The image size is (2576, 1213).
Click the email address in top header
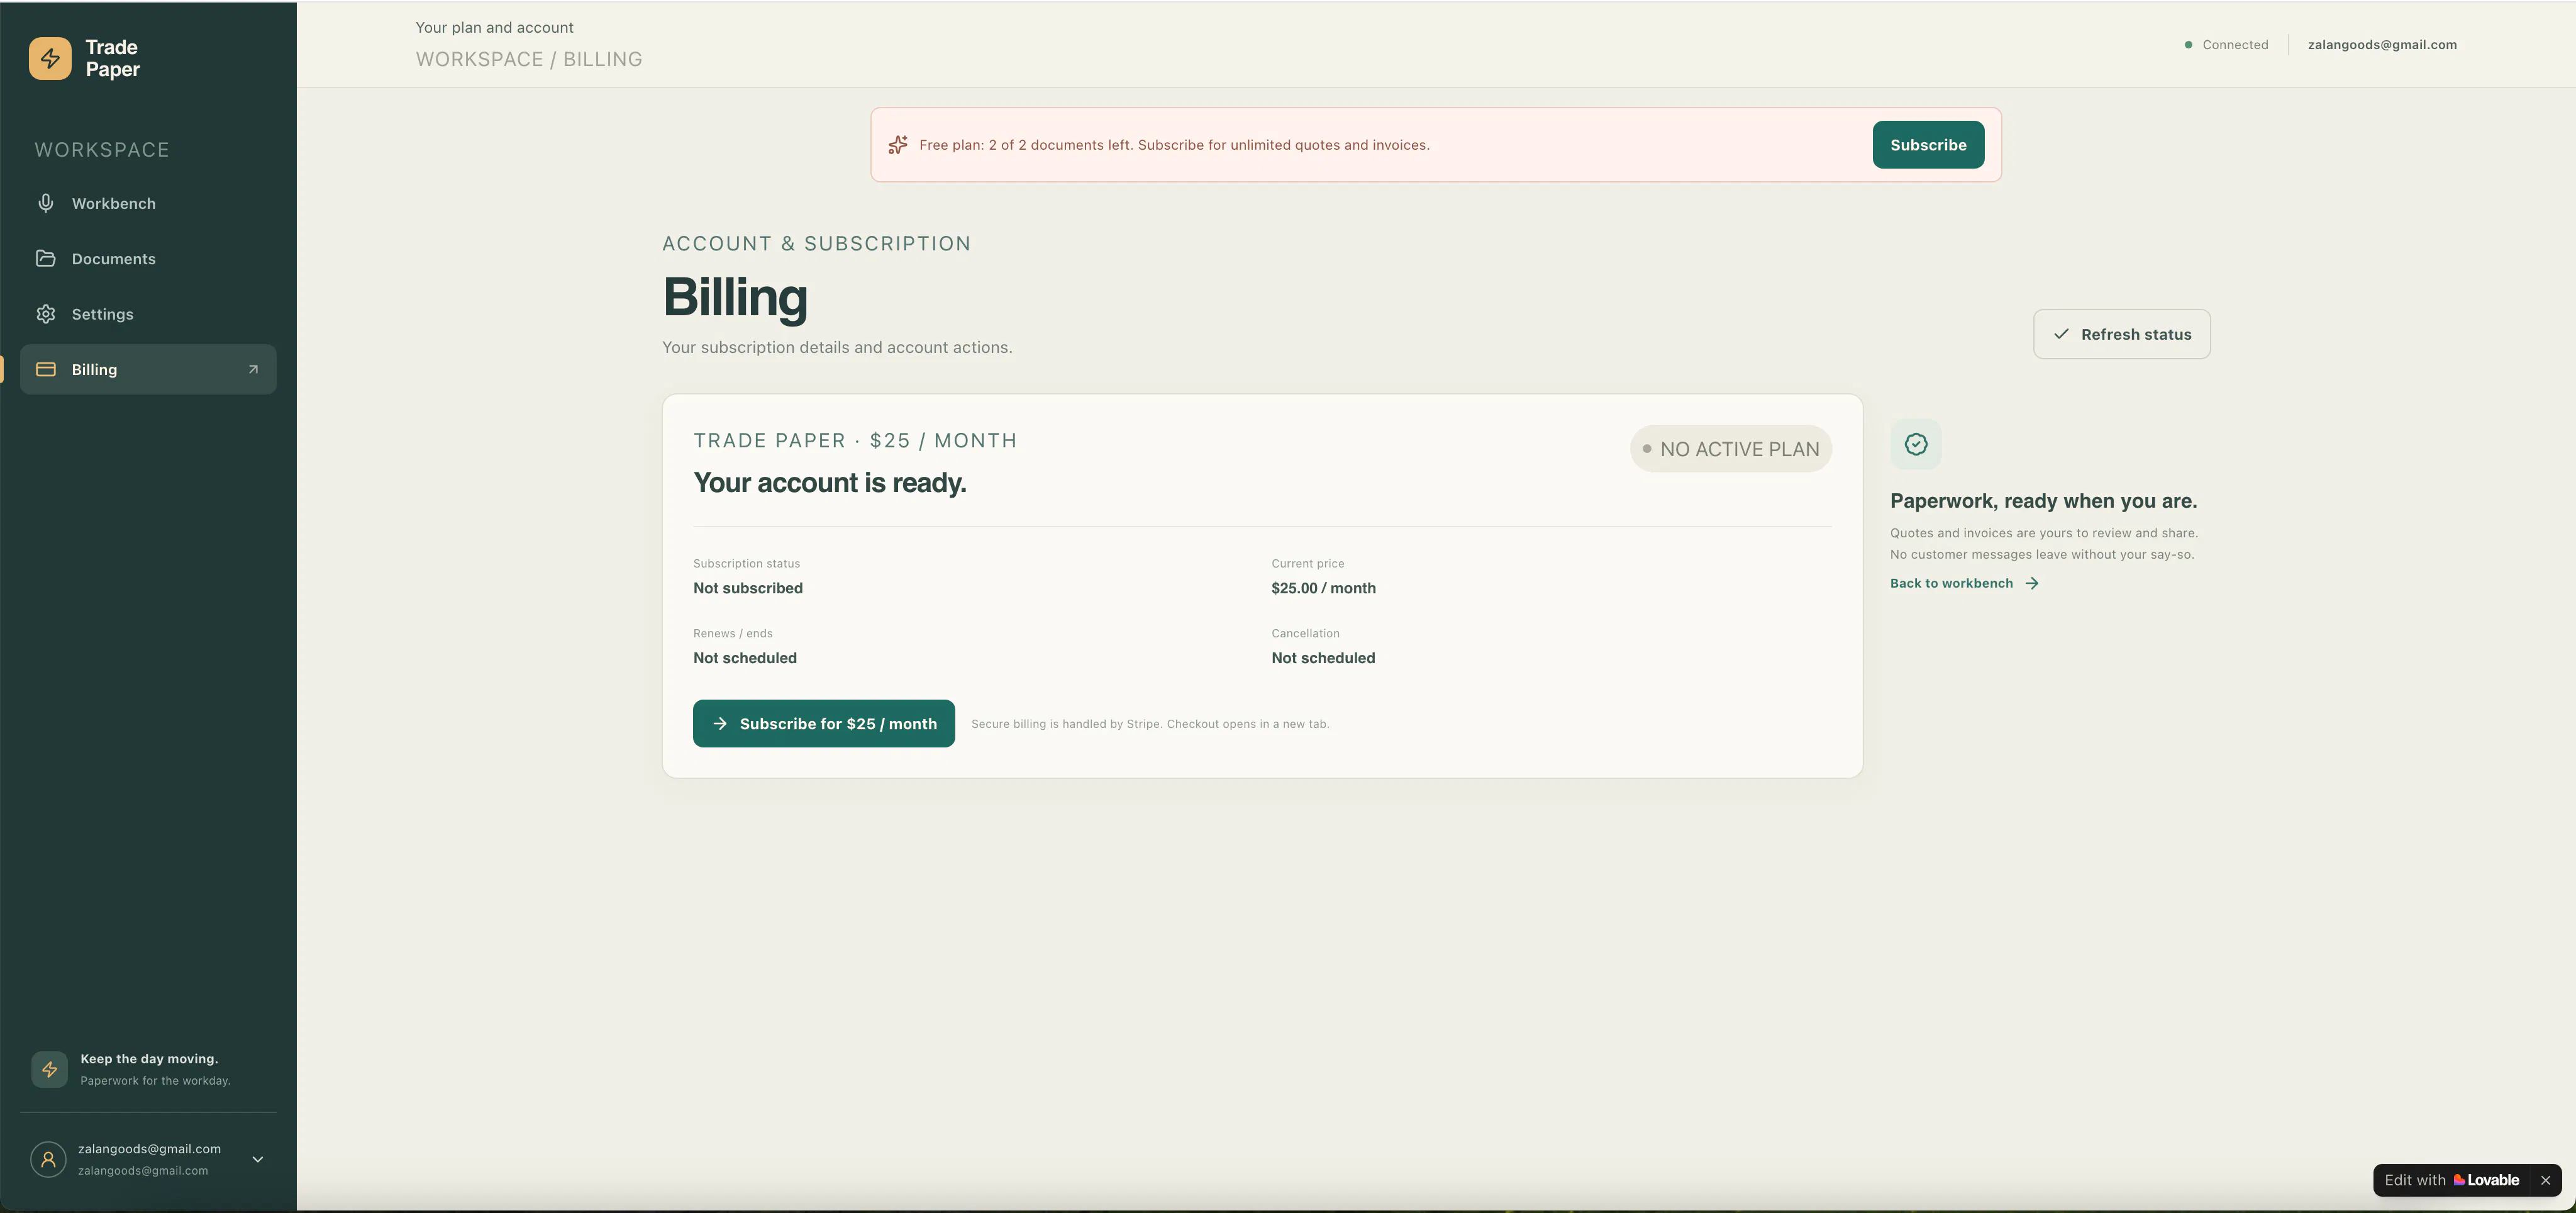point(2382,45)
